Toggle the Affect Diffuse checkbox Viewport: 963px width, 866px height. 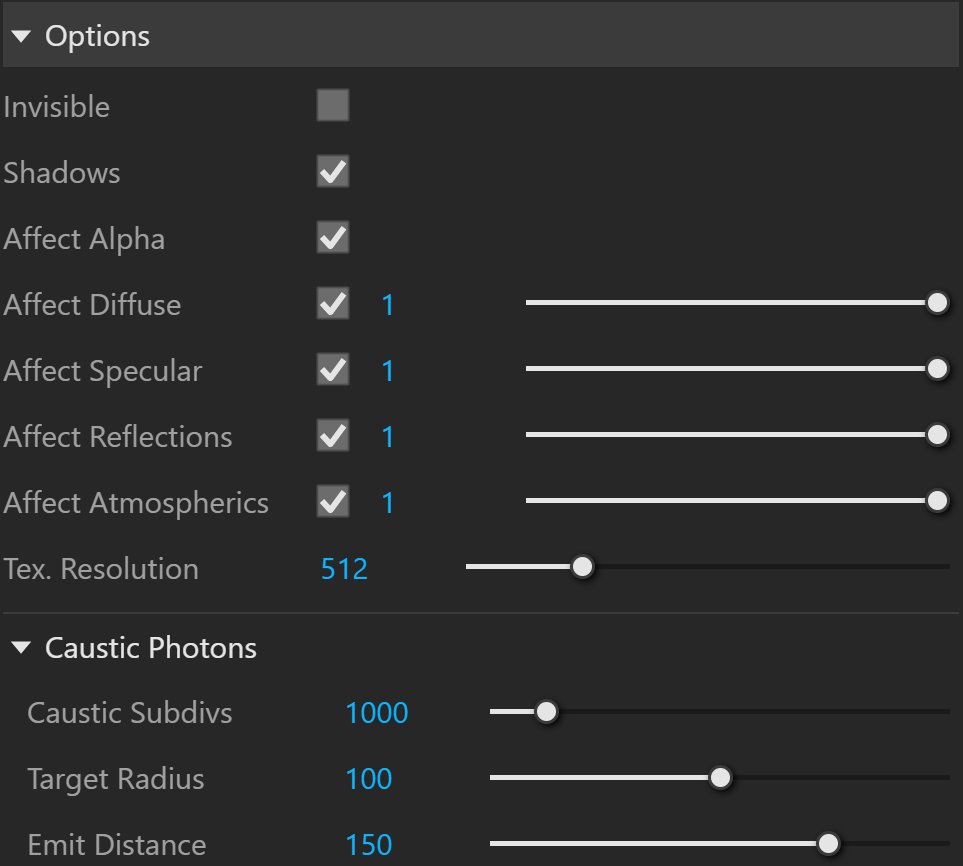(x=333, y=303)
